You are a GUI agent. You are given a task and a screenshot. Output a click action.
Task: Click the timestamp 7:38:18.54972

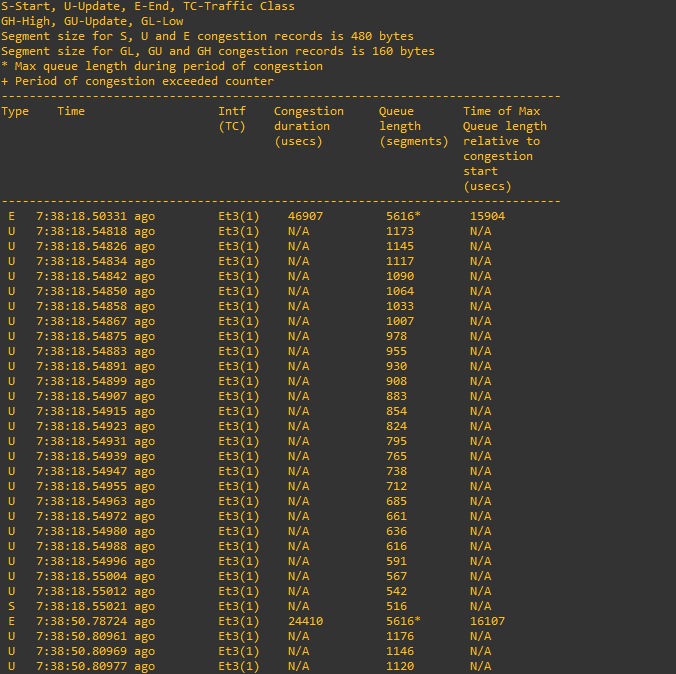pos(81,516)
